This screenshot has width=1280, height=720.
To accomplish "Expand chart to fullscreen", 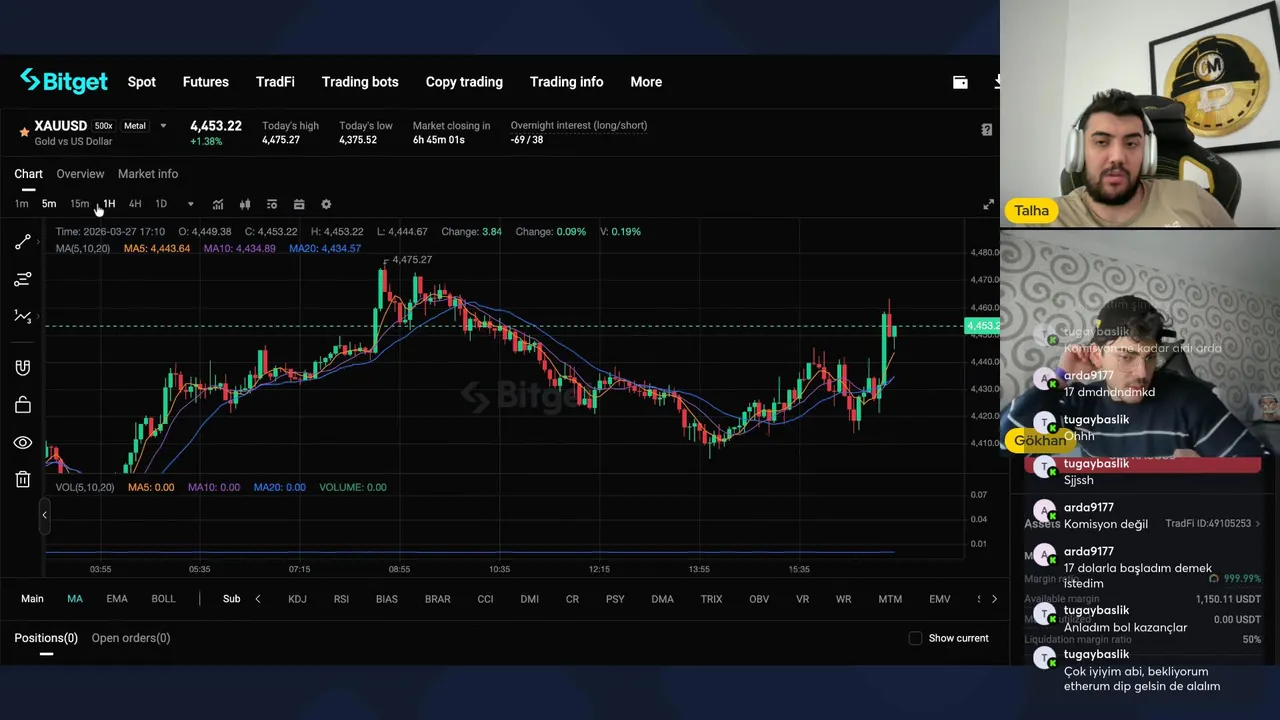I will pyautogui.click(x=989, y=205).
